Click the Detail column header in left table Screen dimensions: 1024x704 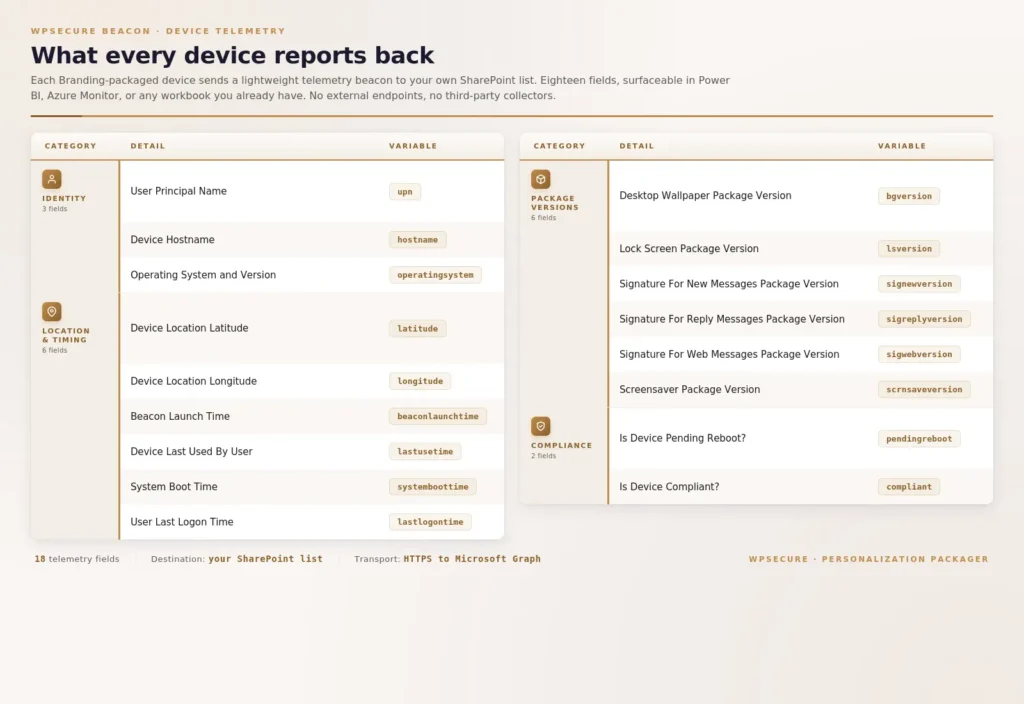(x=148, y=146)
